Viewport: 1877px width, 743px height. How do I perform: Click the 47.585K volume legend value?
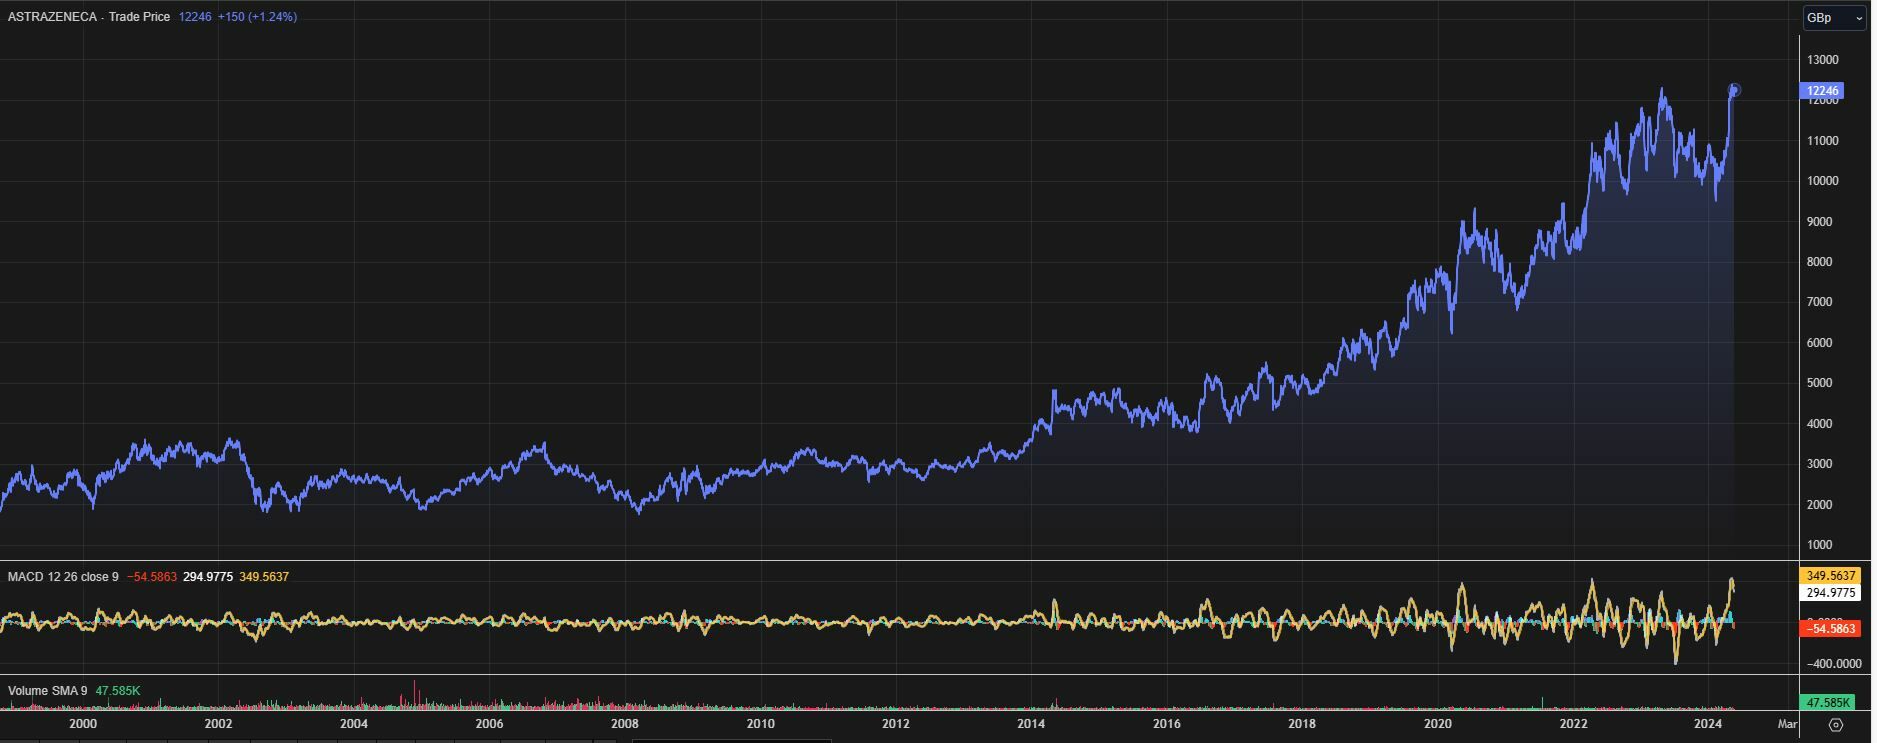[118, 691]
